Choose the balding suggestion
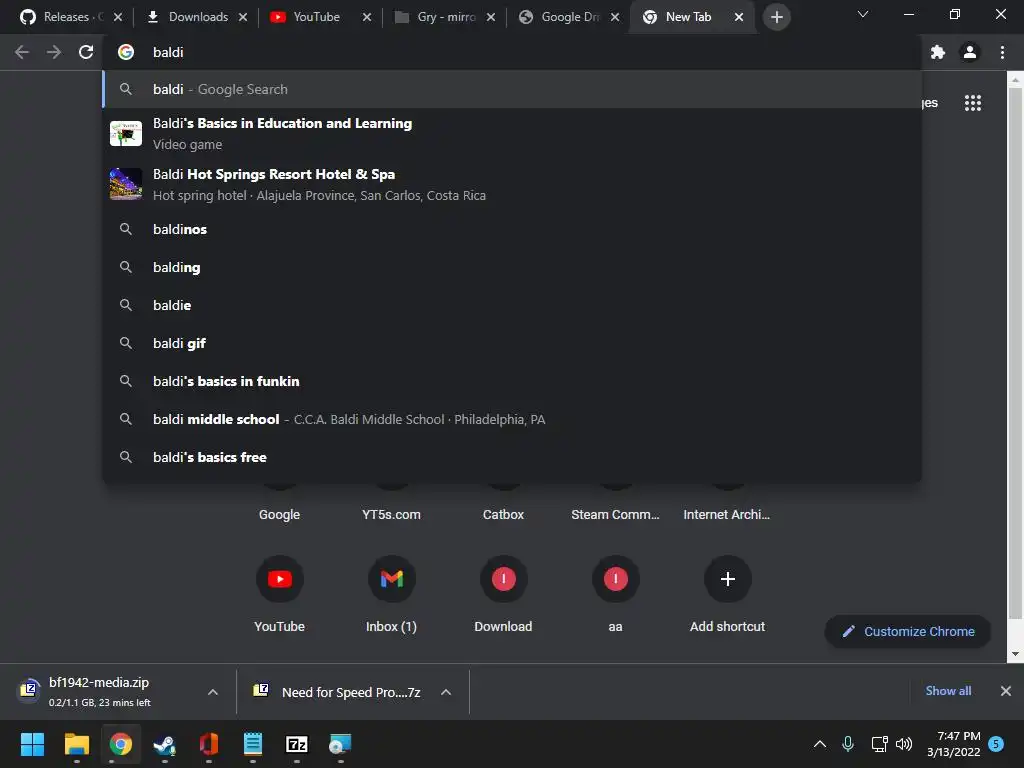Image resolution: width=1024 pixels, height=768 pixels. click(x=512, y=267)
